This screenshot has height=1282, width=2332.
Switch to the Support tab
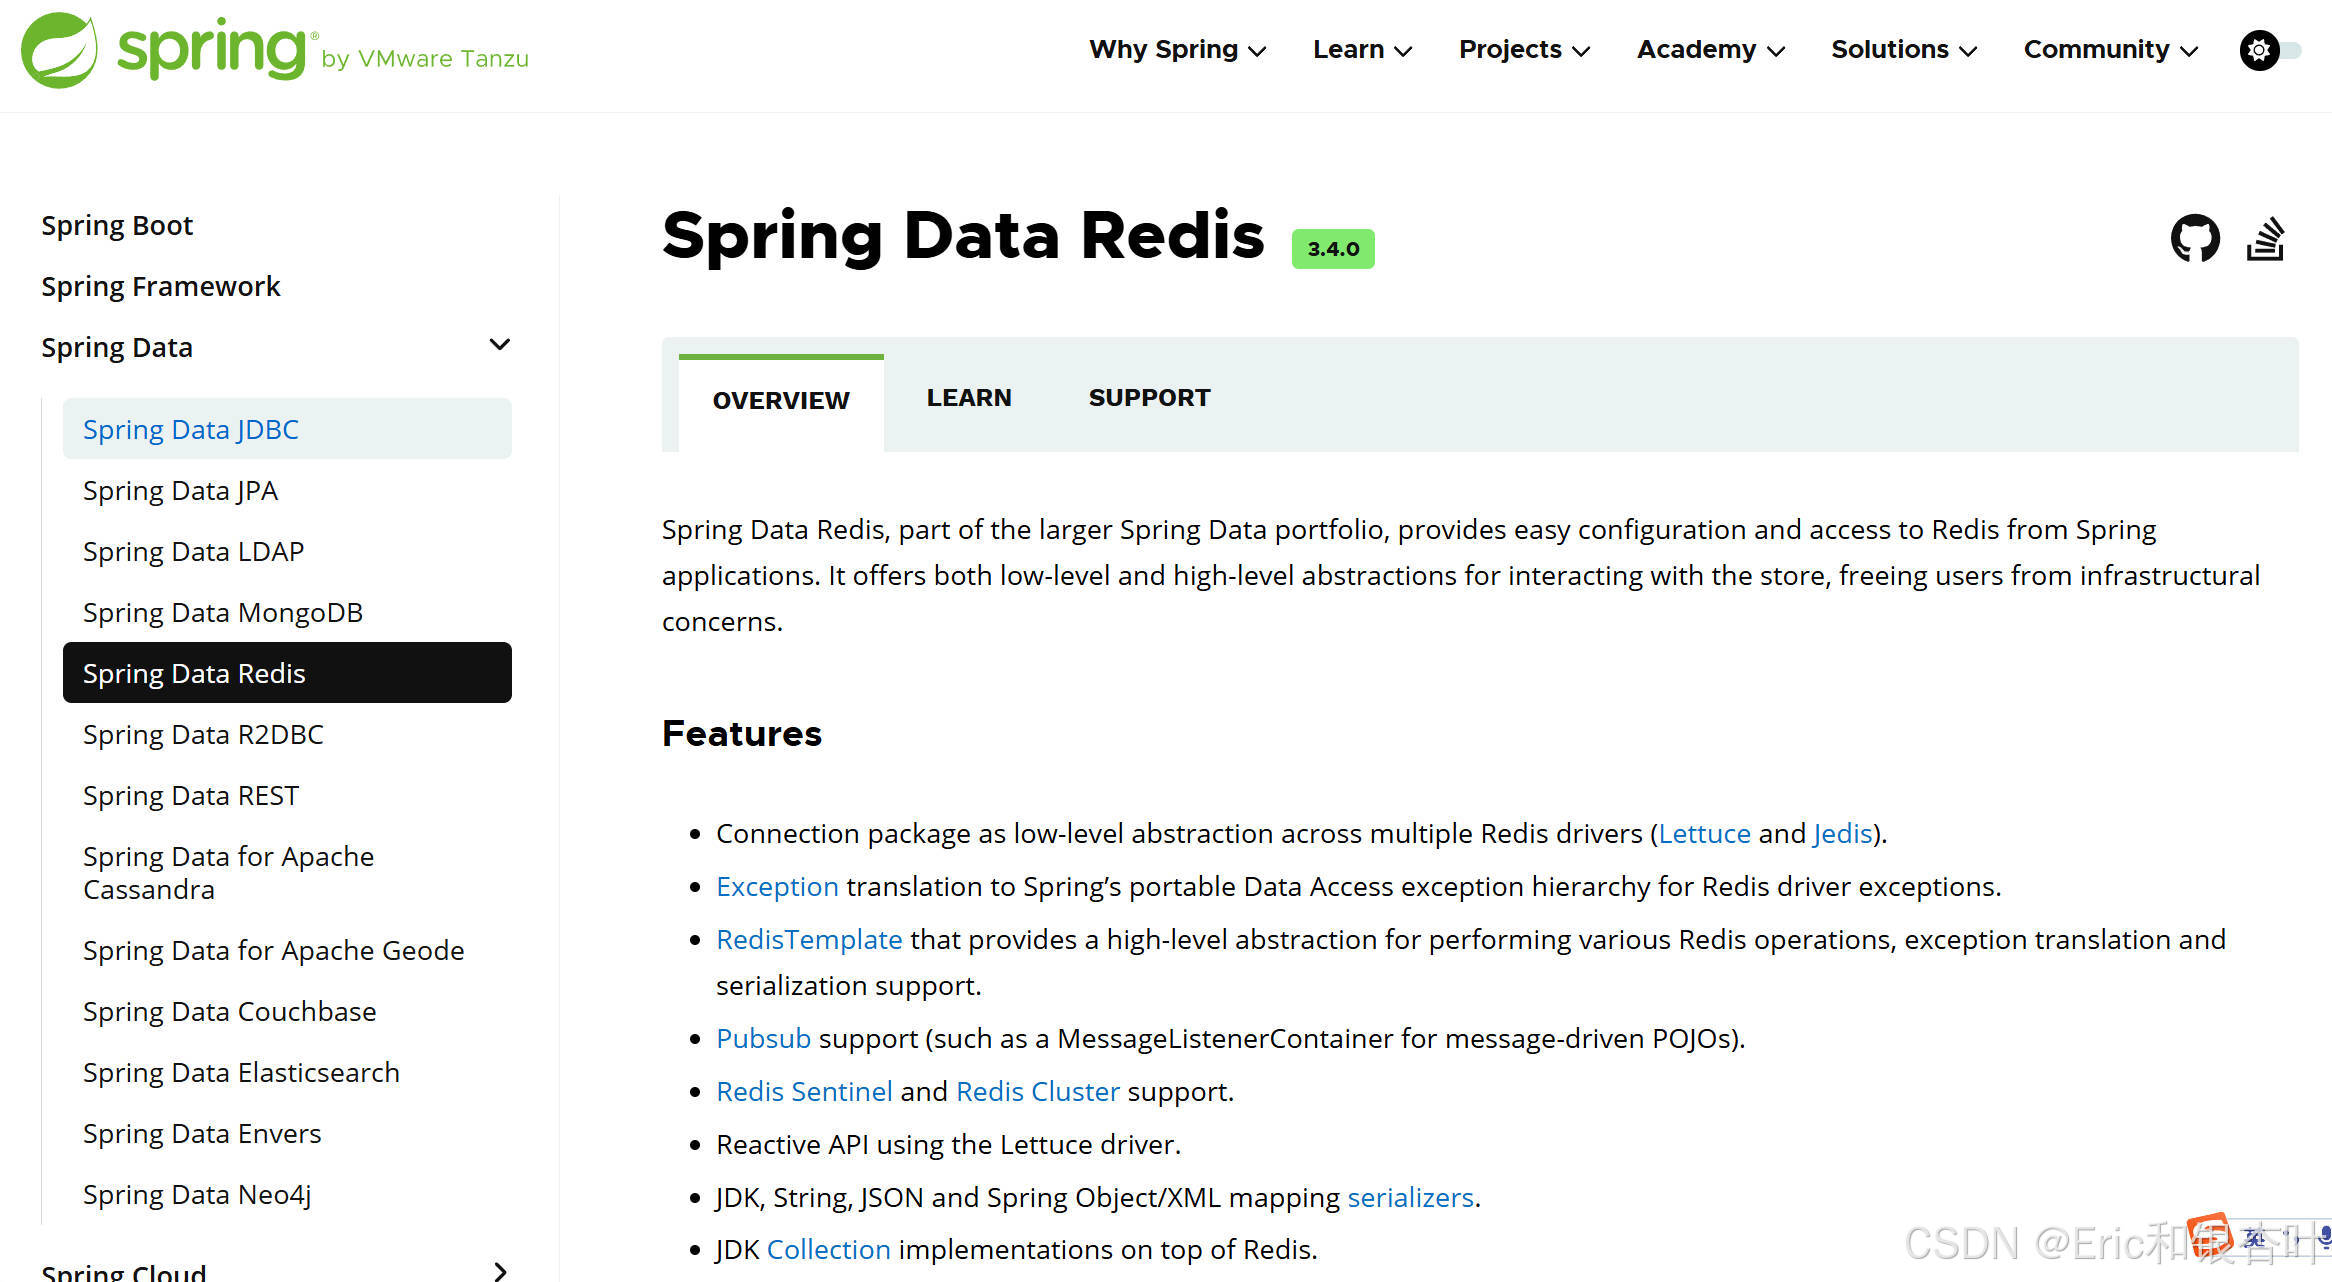point(1148,397)
